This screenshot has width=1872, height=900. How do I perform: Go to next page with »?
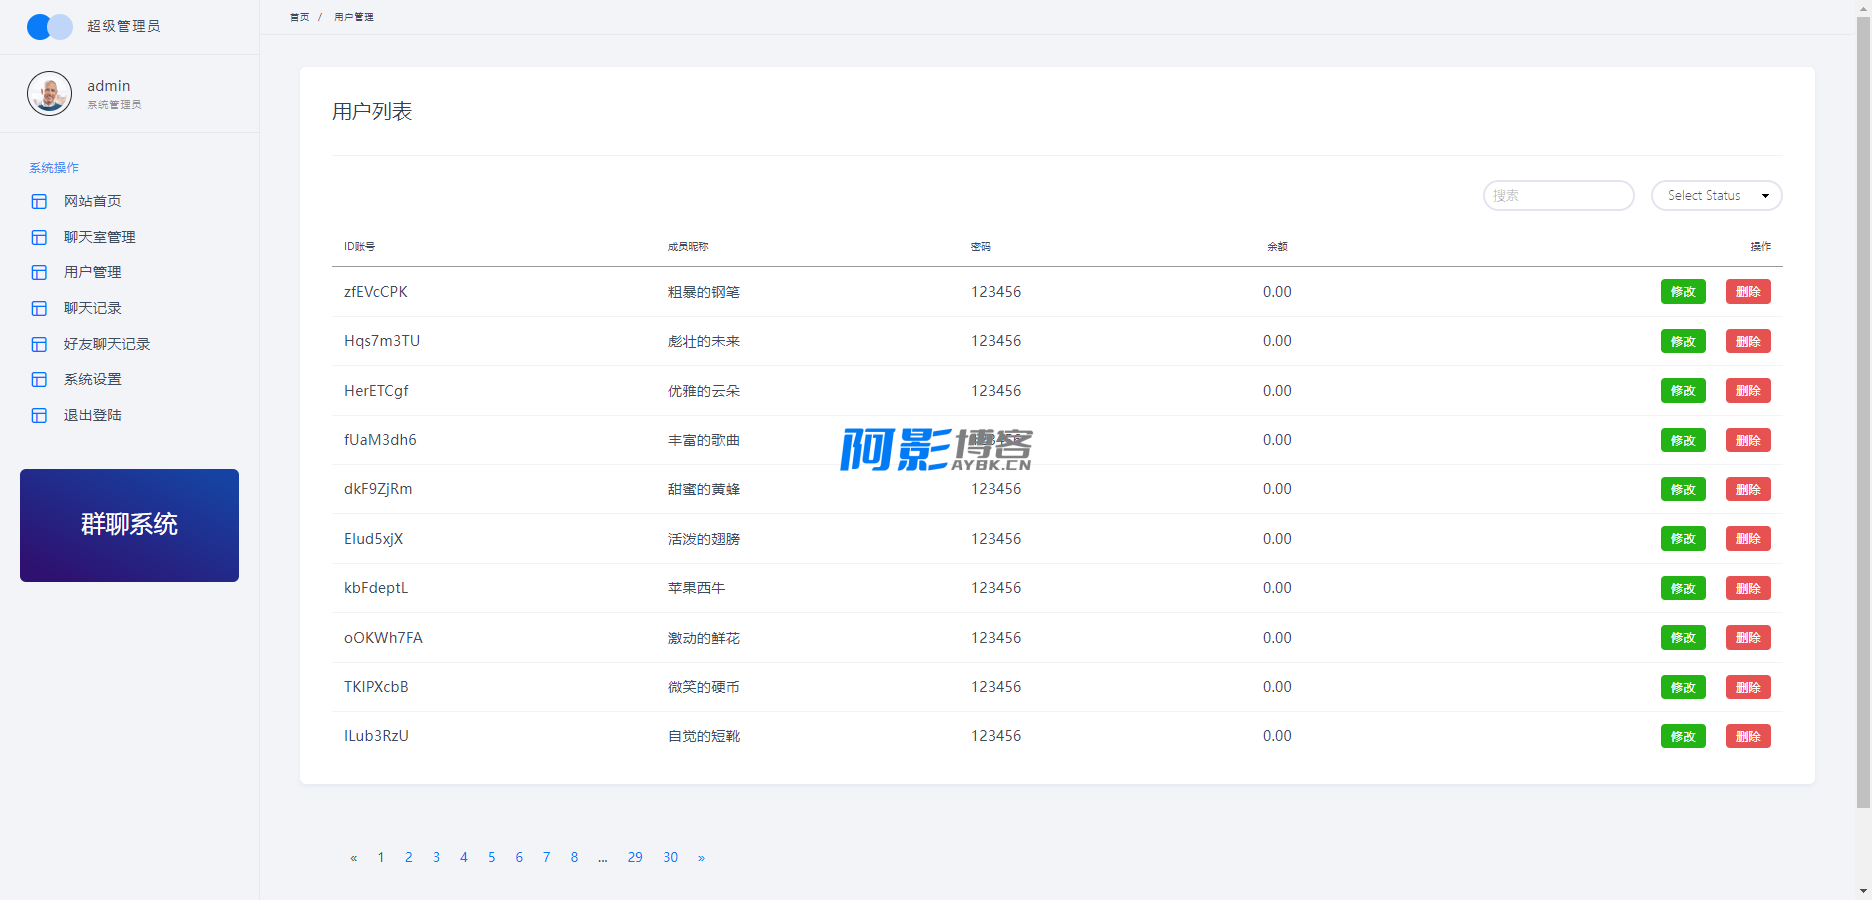pyautogui.click(x=701, y=858)
